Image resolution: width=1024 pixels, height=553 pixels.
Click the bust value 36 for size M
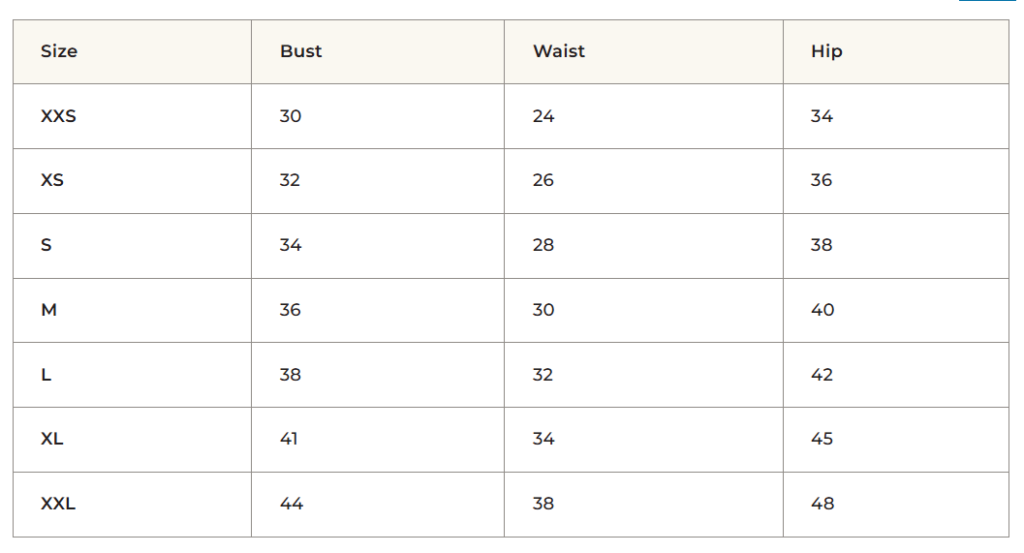[290, 310]
